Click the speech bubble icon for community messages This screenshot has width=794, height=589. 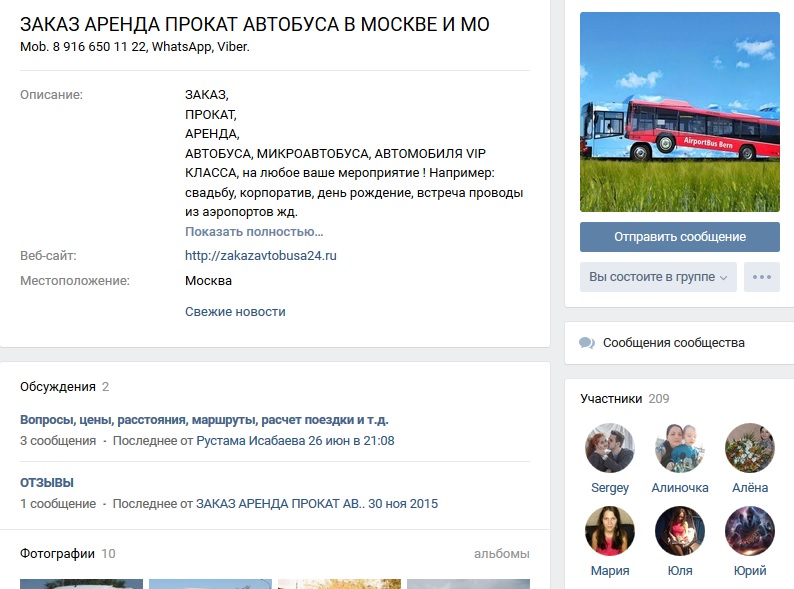click(x=587, y=343)
